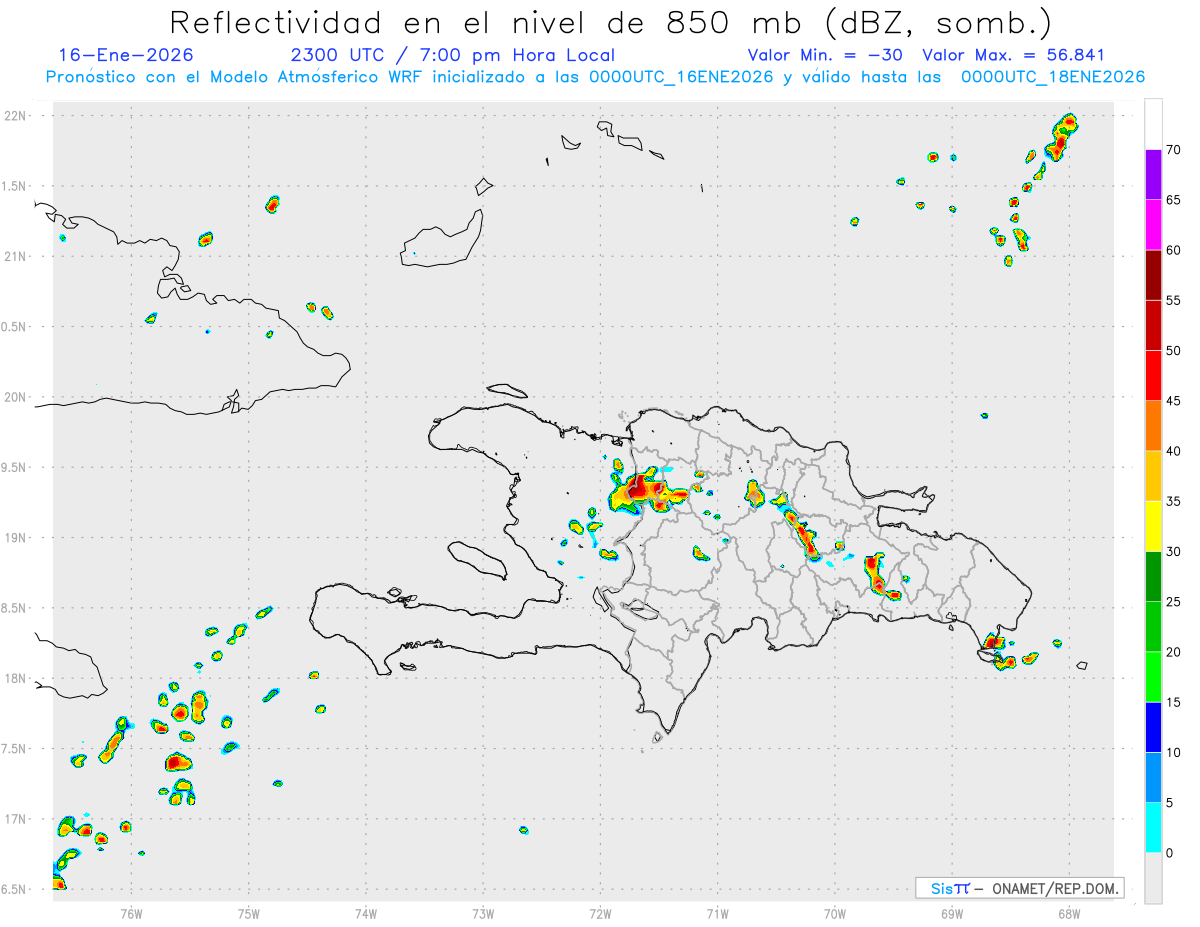Click the colorbar tick label "10"
Image resolution: width=1200 pixels, height=927 pixels.
click(1173, 753)
